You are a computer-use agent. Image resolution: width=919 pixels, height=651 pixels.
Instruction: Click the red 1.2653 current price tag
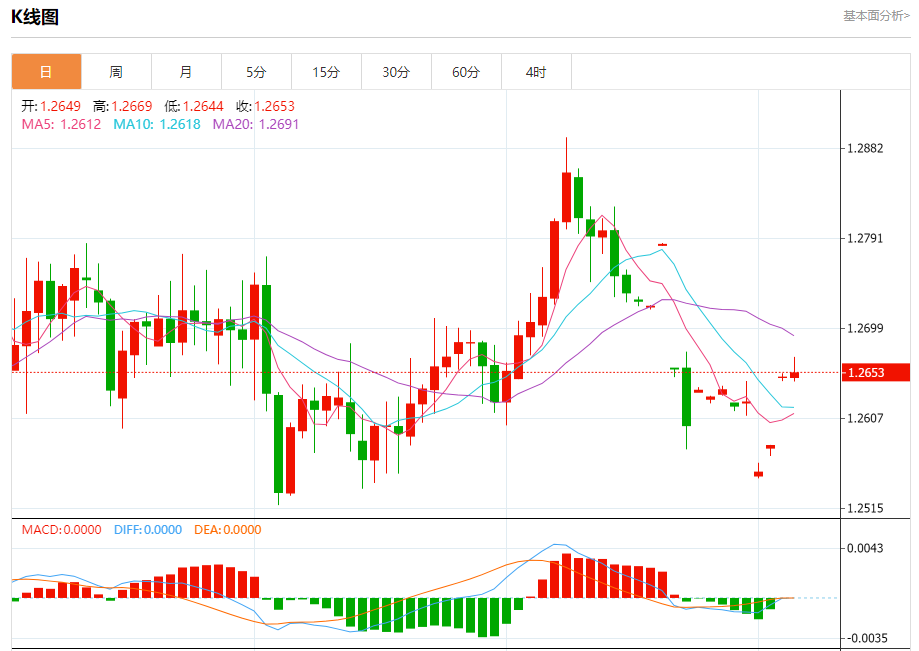pyautogui.click(x=876, y=373)
